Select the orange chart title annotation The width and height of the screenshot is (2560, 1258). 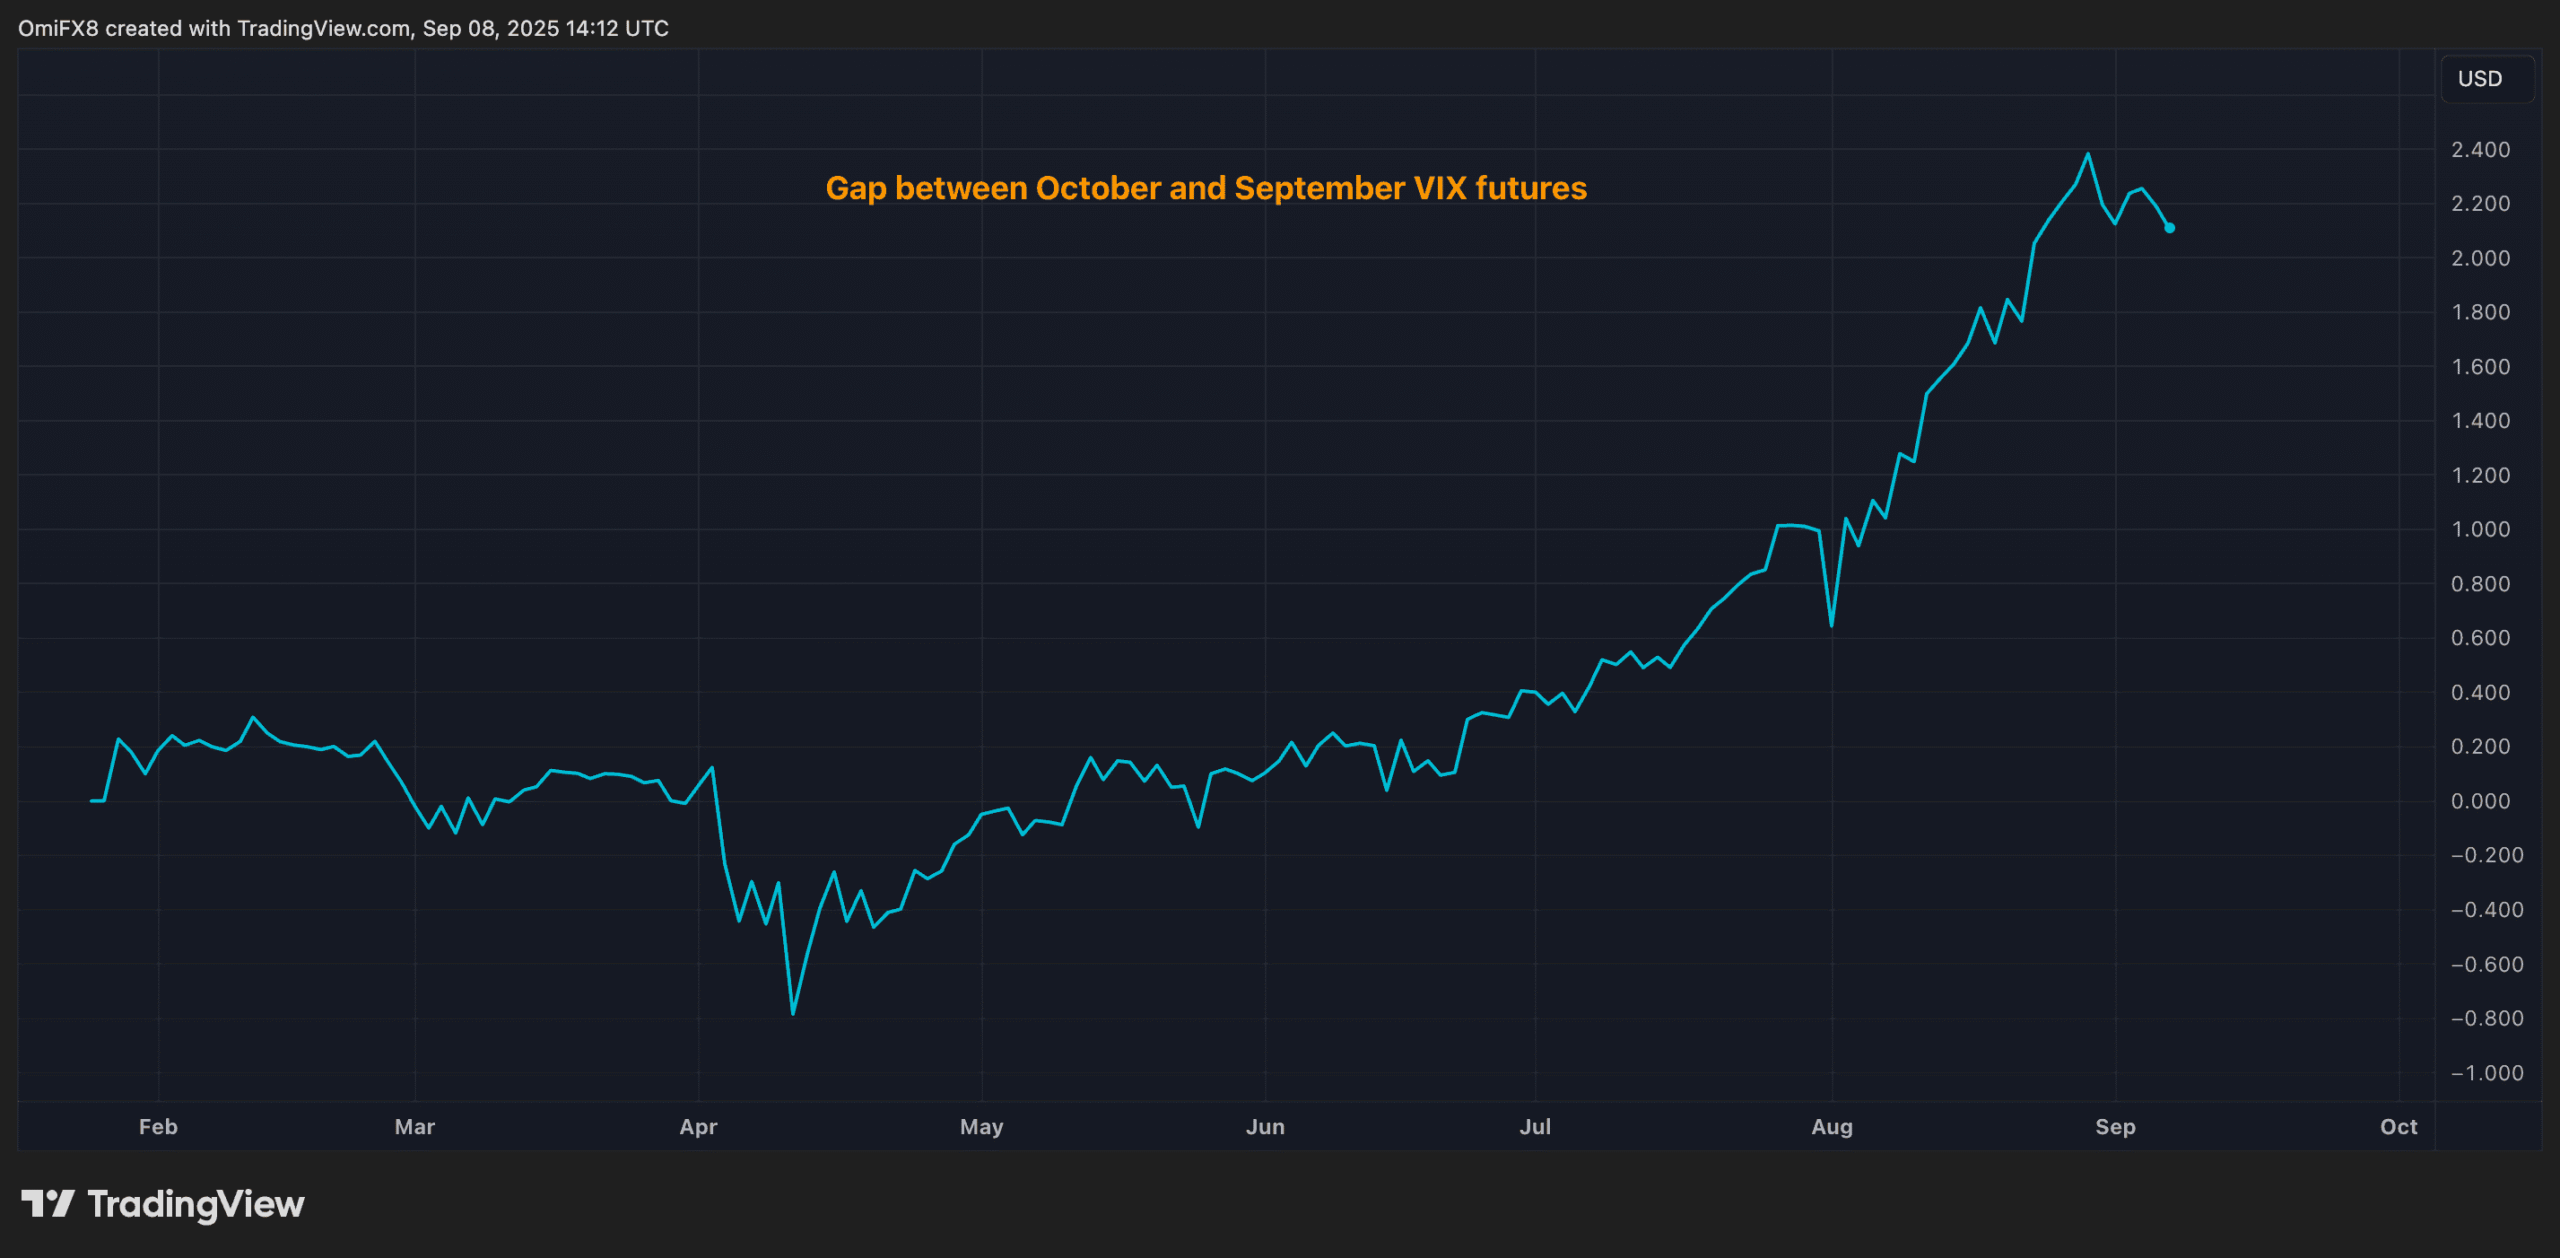(1206, 188)
